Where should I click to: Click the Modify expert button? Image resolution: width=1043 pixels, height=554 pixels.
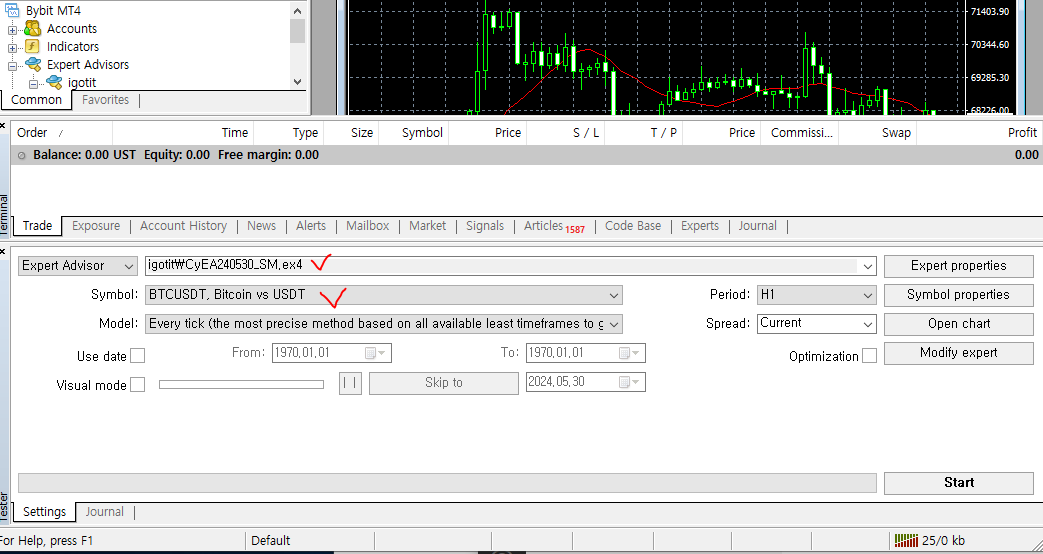959,353
